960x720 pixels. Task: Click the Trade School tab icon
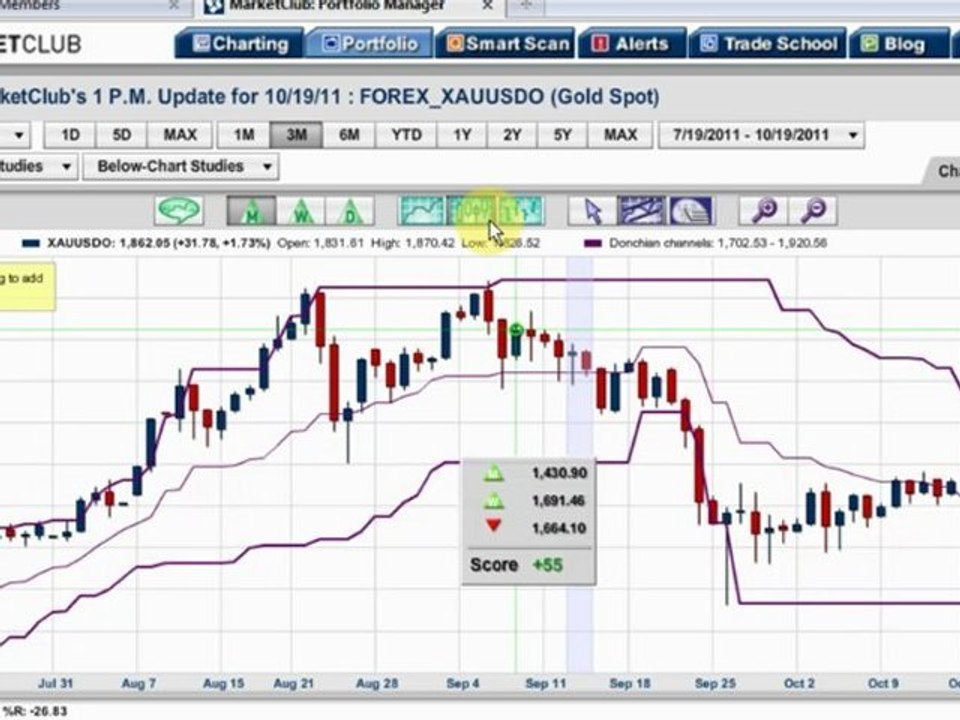708,43
